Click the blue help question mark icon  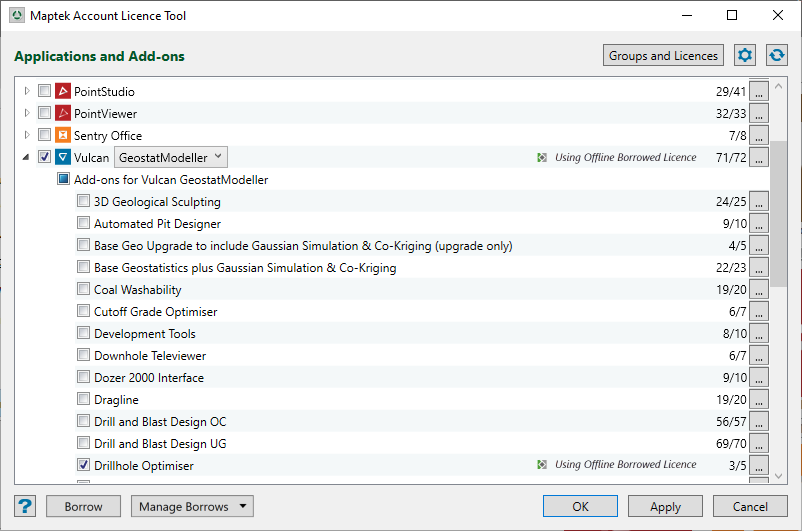coord(26,506)
